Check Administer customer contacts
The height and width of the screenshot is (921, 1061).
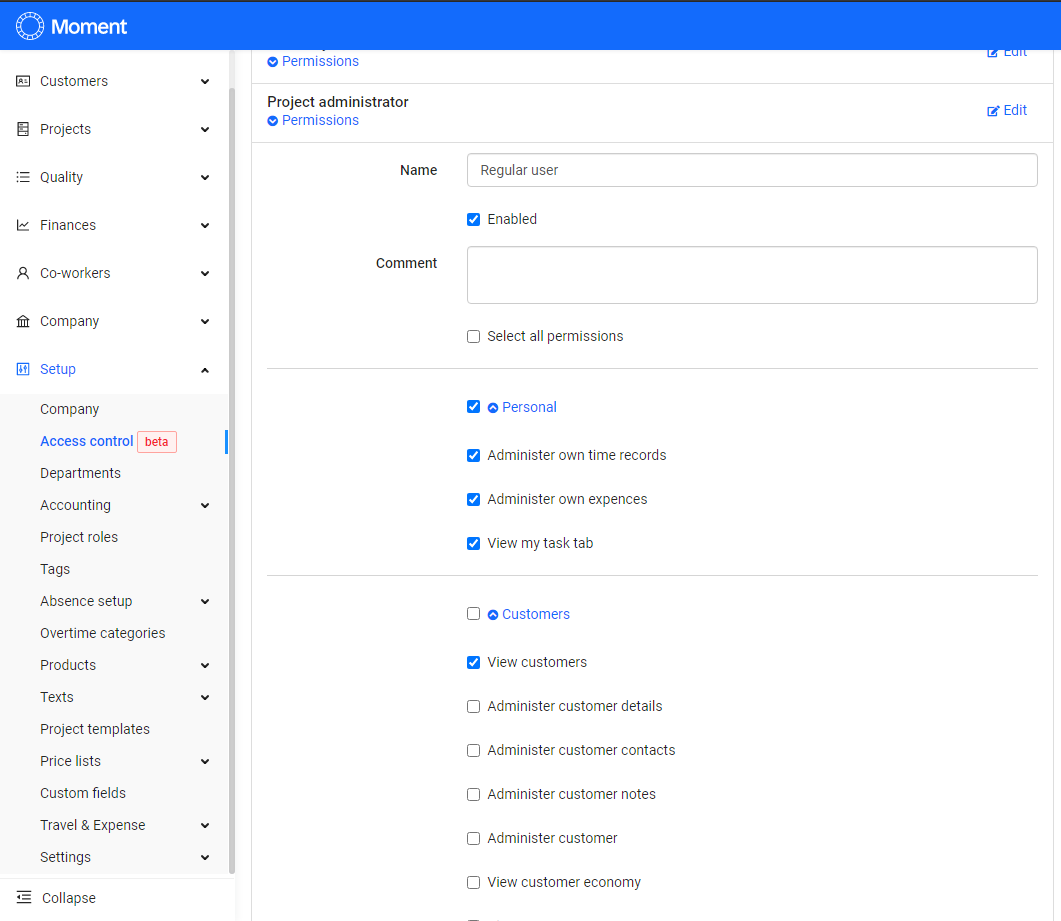click(x=474, y=750)
